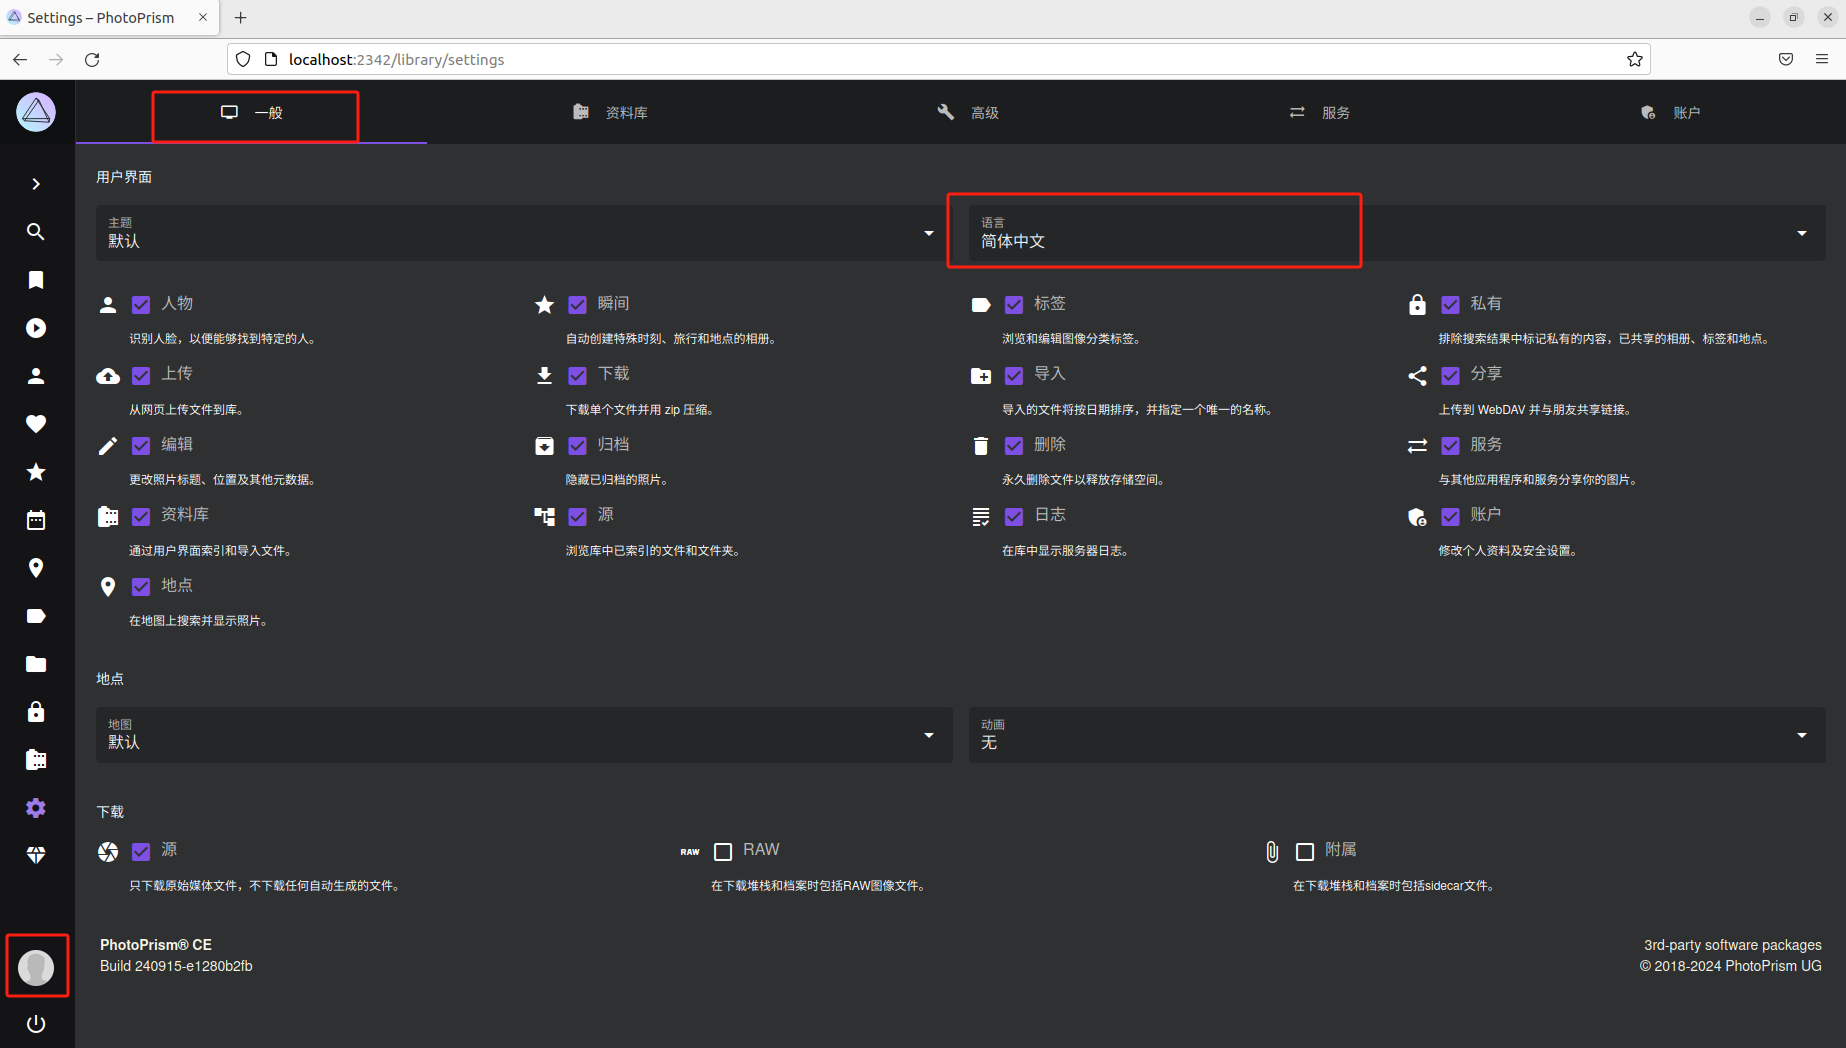
Task: Toggle the 瞬间 checkbox
Action: 578,305
